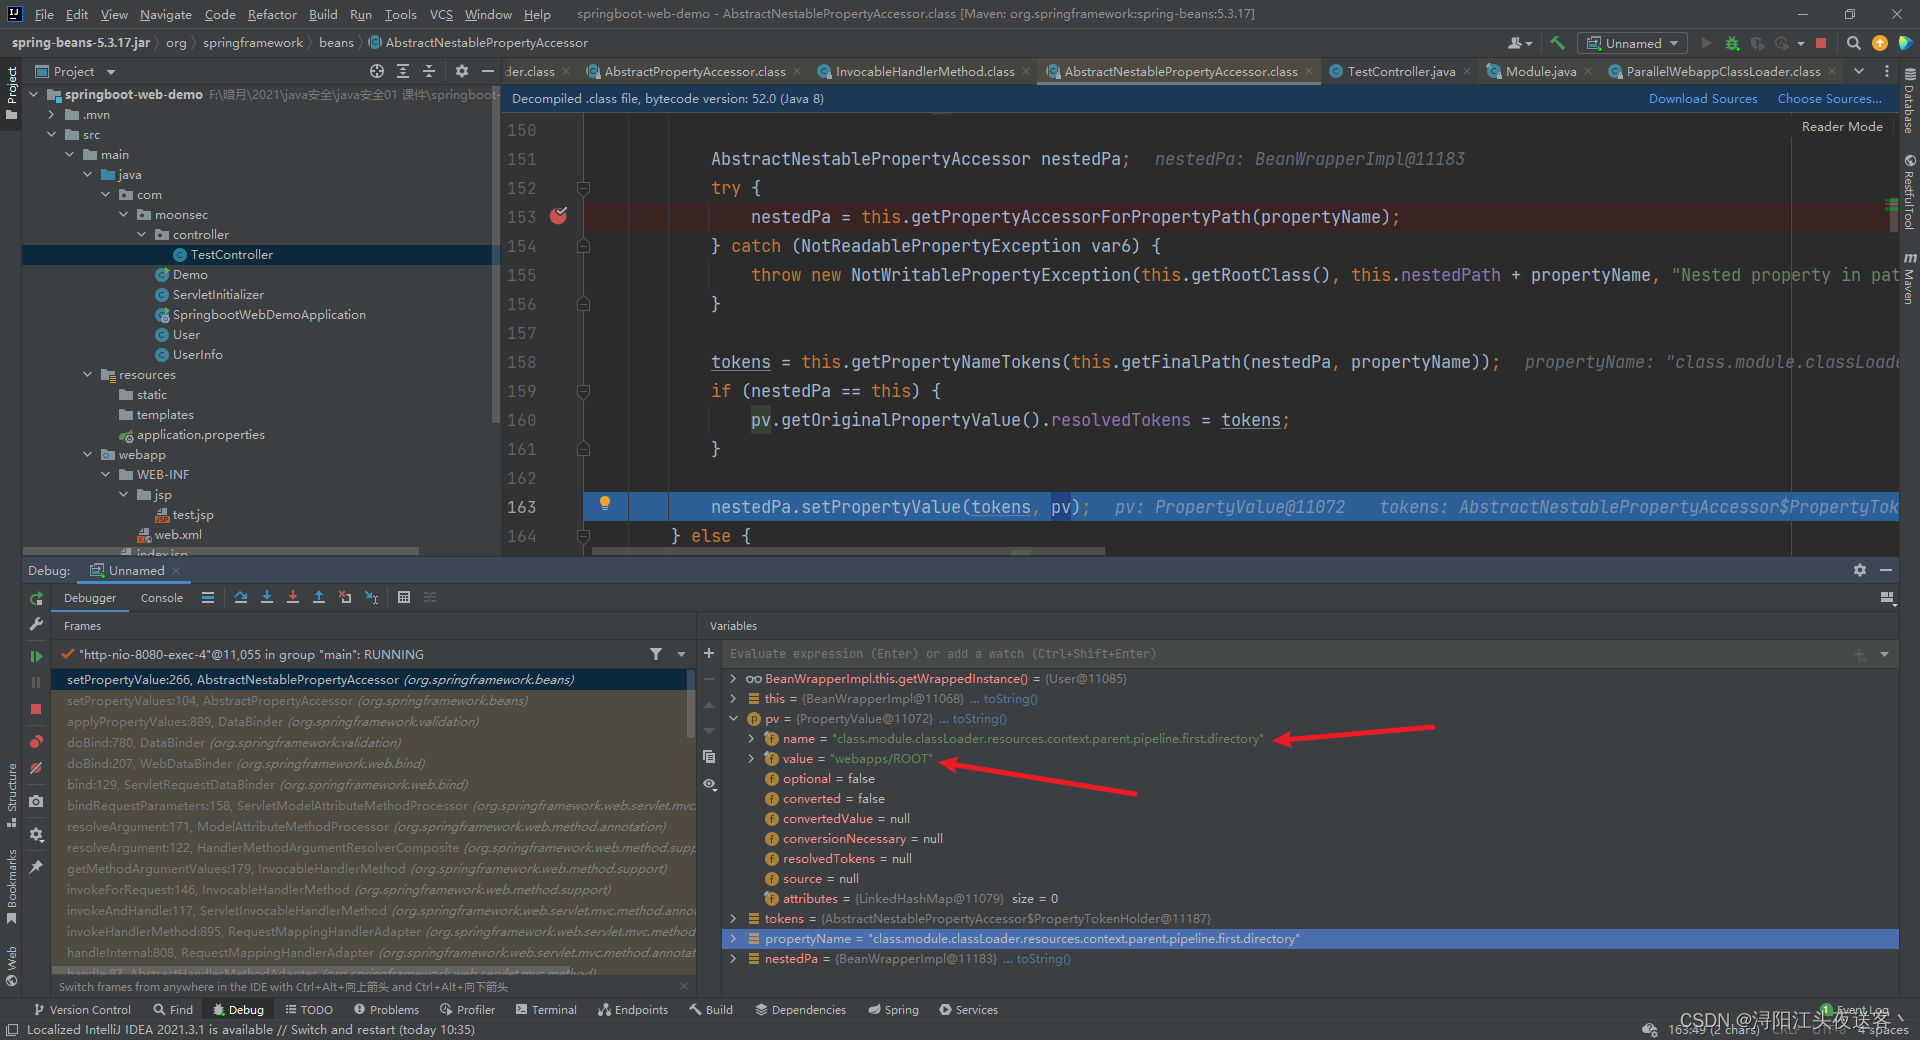The height and width of the screenshot is (1040, 1920).
Task: Toggle Project tool window stripe button
Action: pyautogui.click(x=11, y=92)
